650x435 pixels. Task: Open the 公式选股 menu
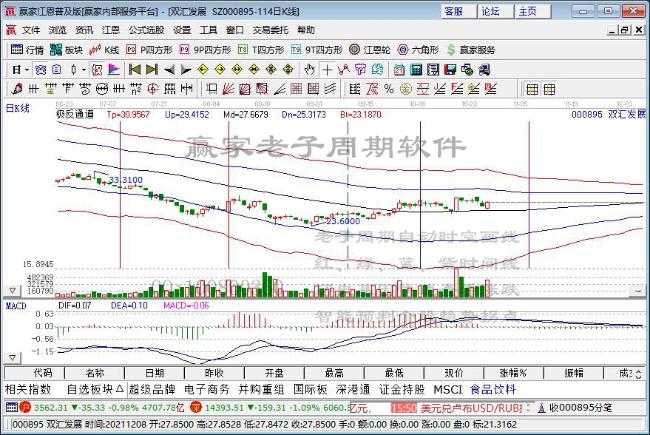pyautogui.click(x=146, y=30)
